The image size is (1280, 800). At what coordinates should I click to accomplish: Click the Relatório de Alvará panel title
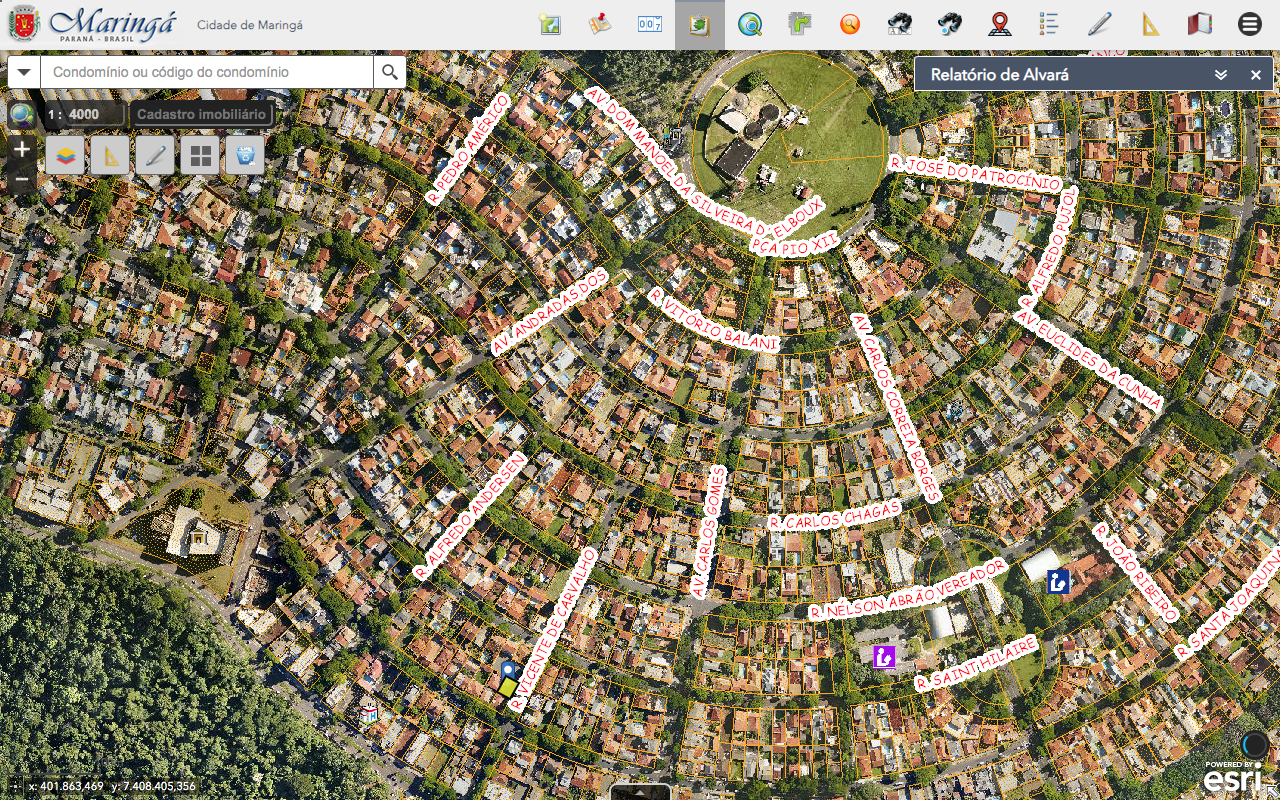(x=999, y=75)
